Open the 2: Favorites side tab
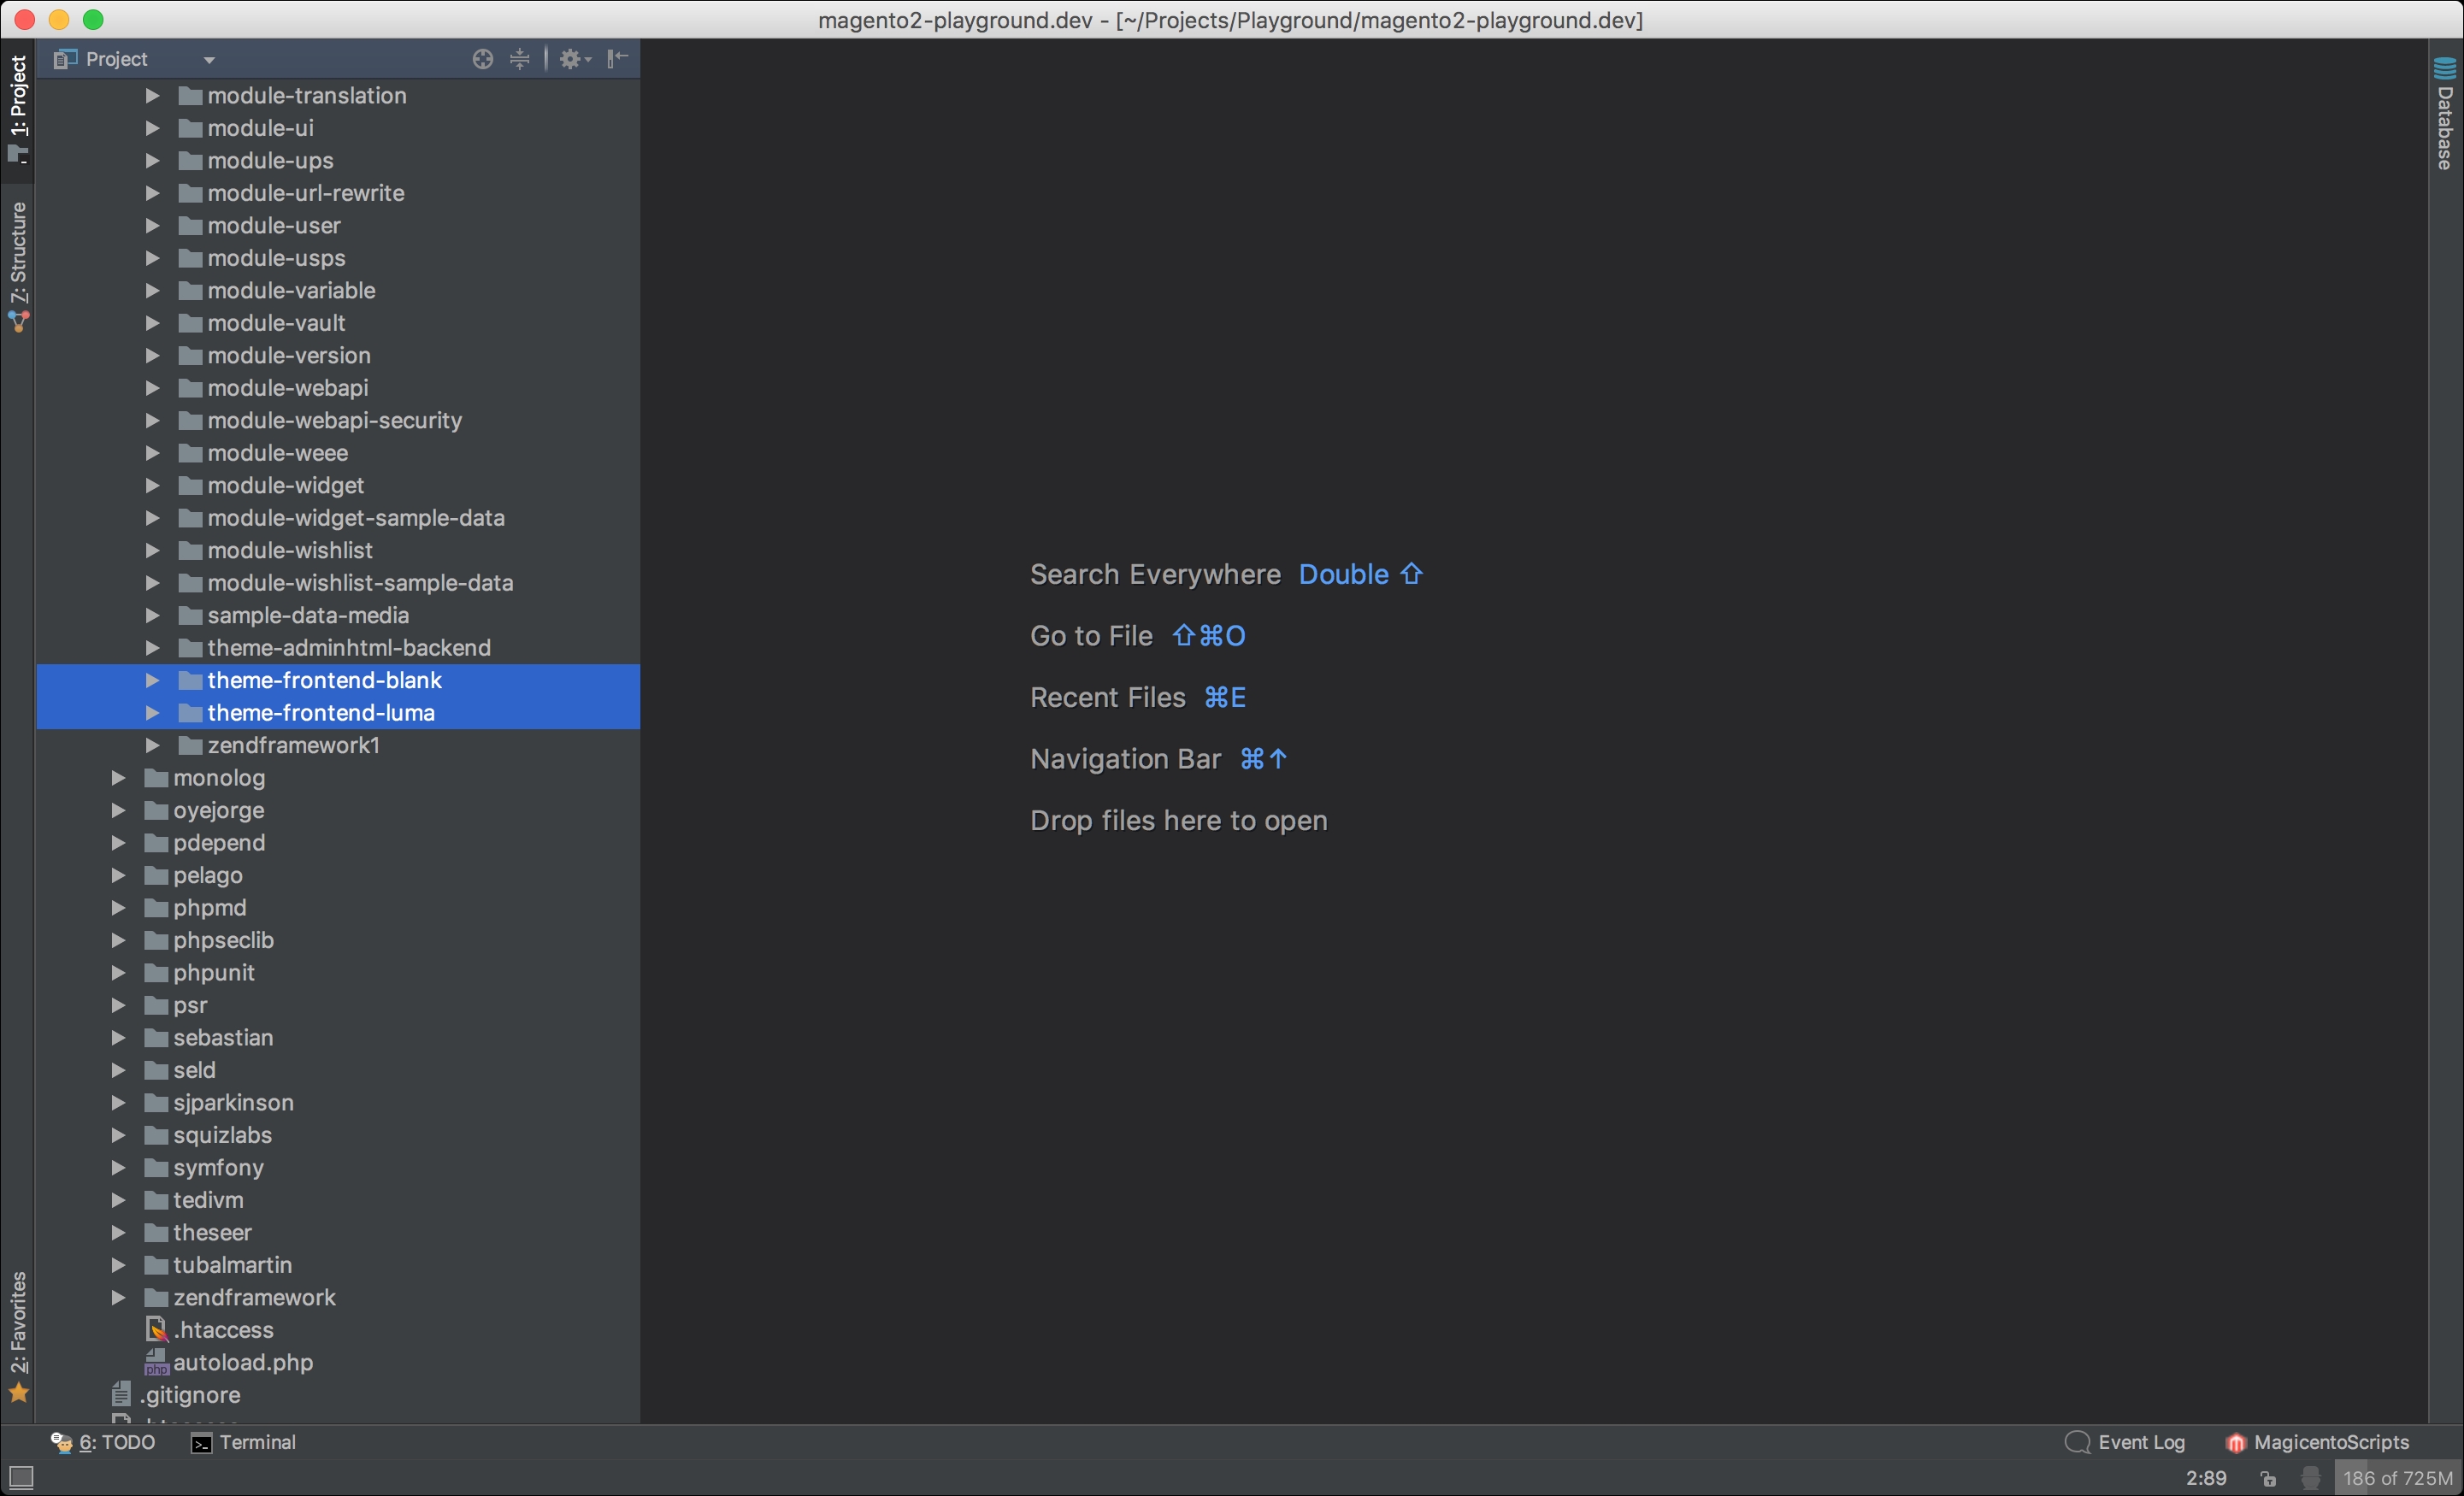Viewport: 2464px width, 1496px height. coord(18,1336)
